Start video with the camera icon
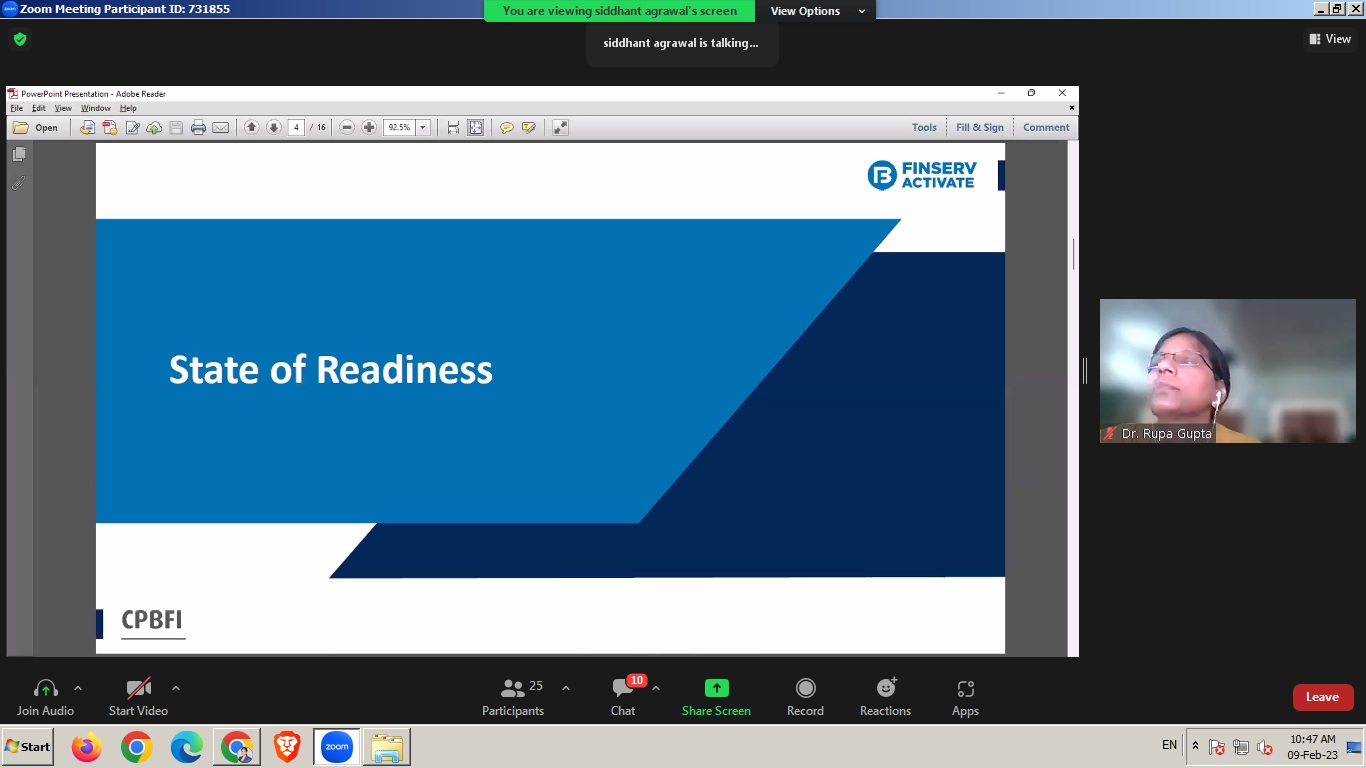This screenshot has height=768, width=1366. (138, 697)
